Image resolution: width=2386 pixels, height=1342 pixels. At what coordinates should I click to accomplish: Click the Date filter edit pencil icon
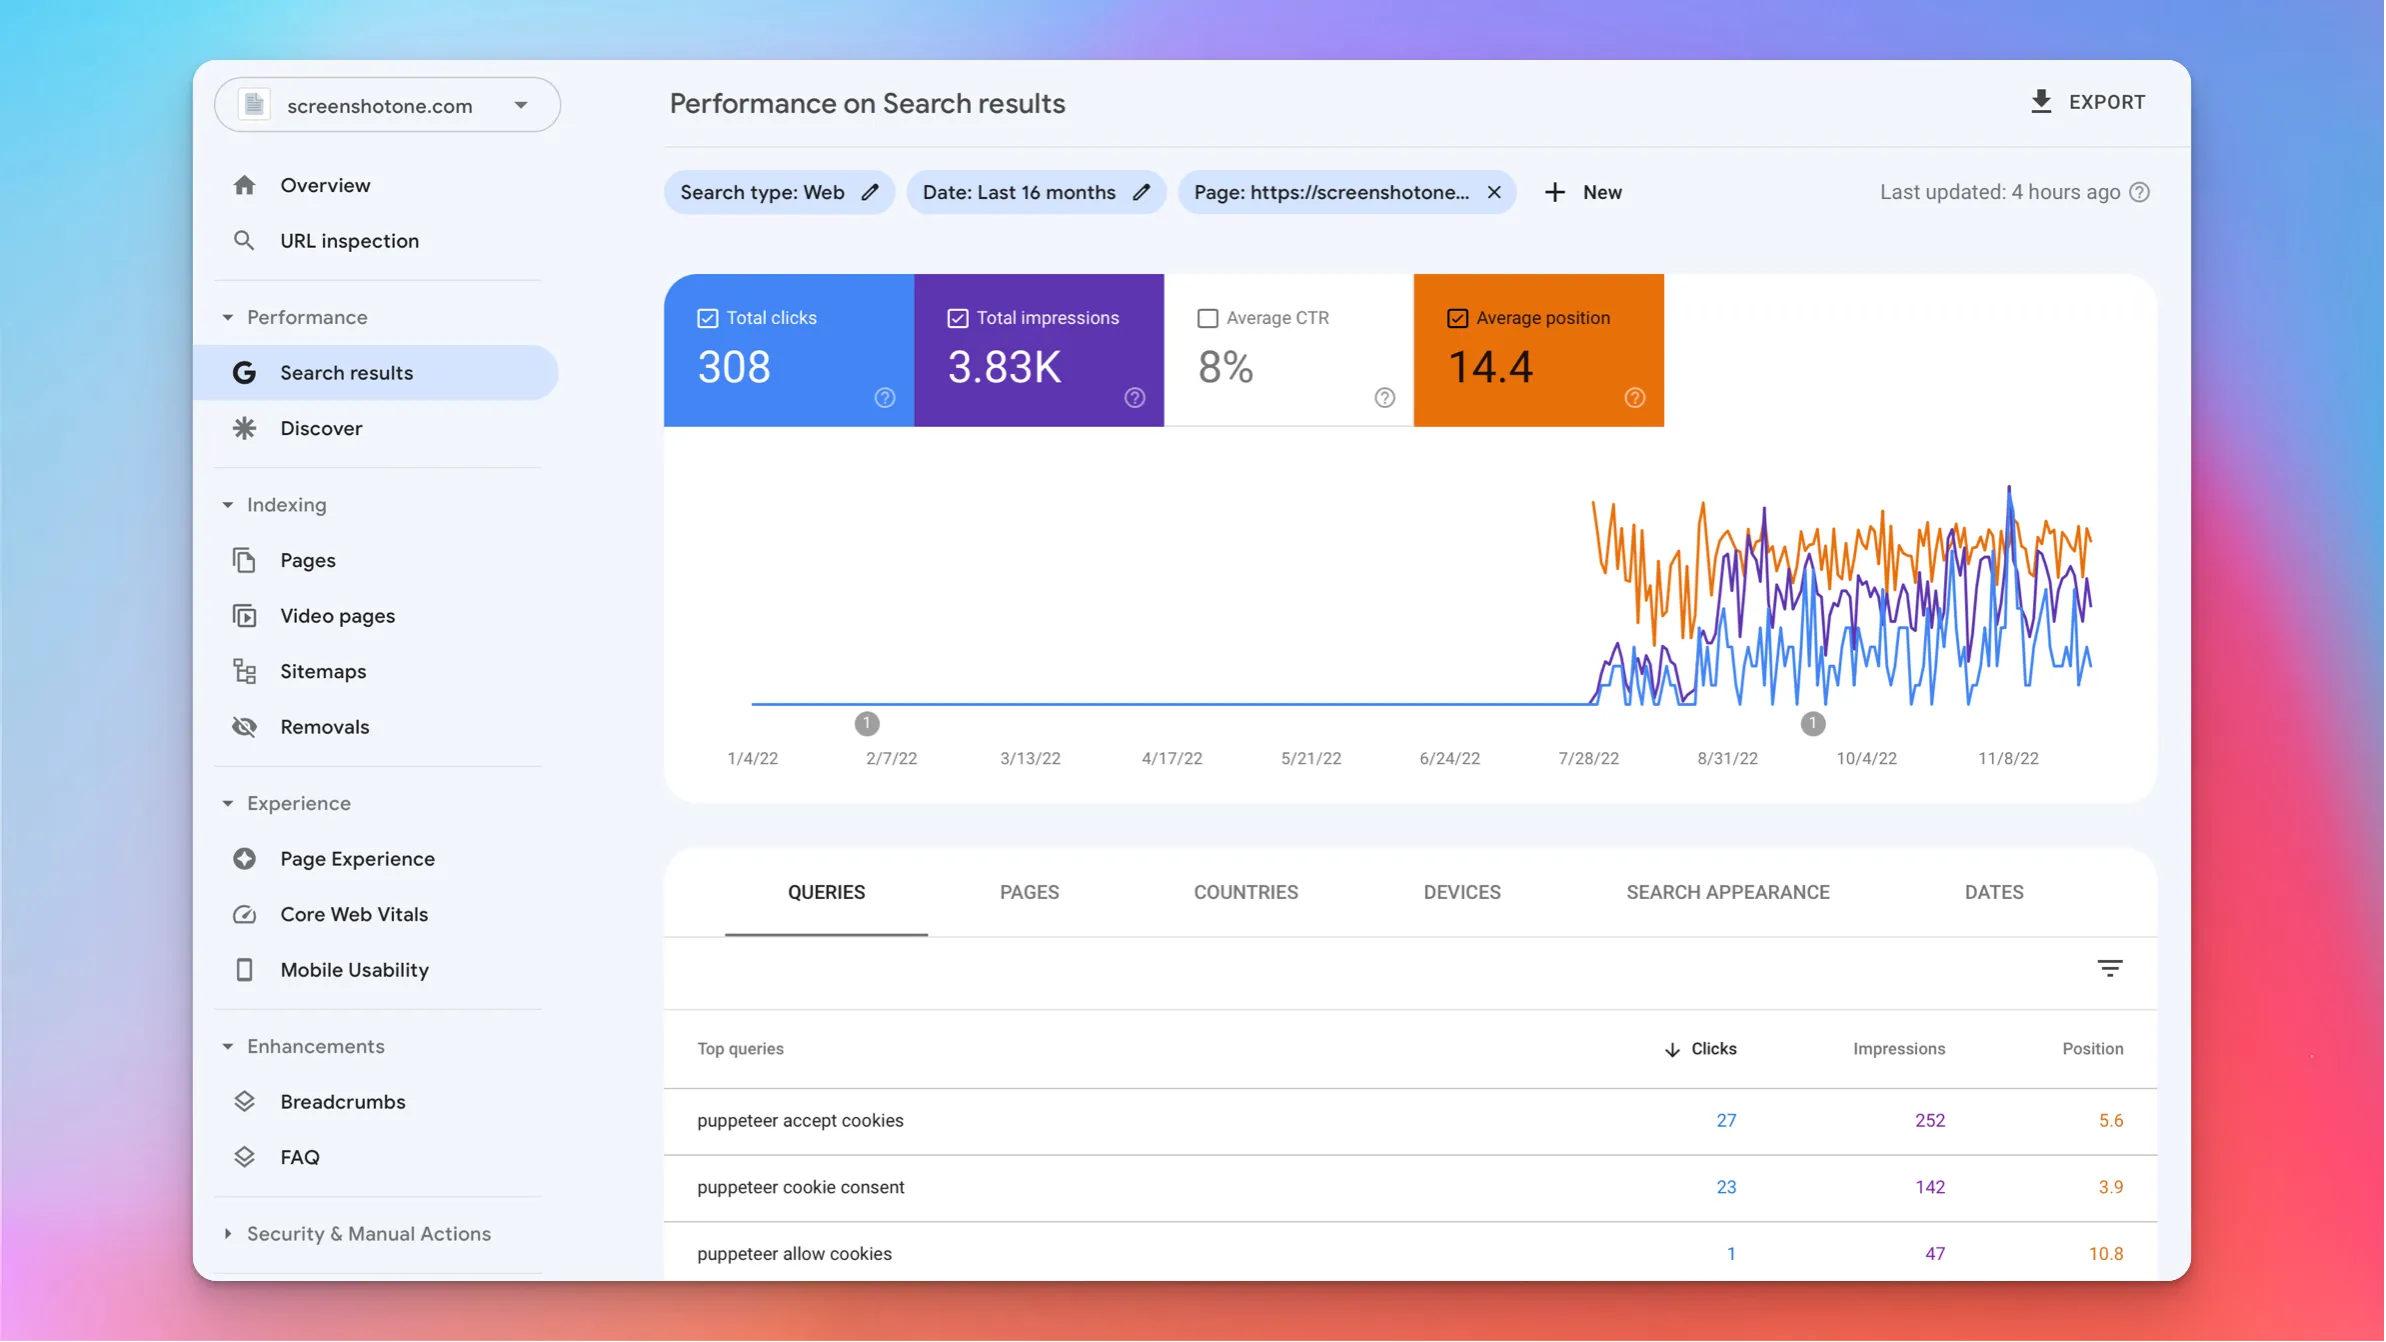click(x=1142, y=192)
